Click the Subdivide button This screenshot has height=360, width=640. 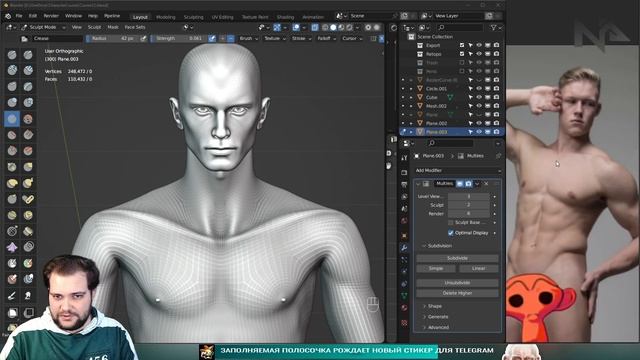tap(457, 258)
